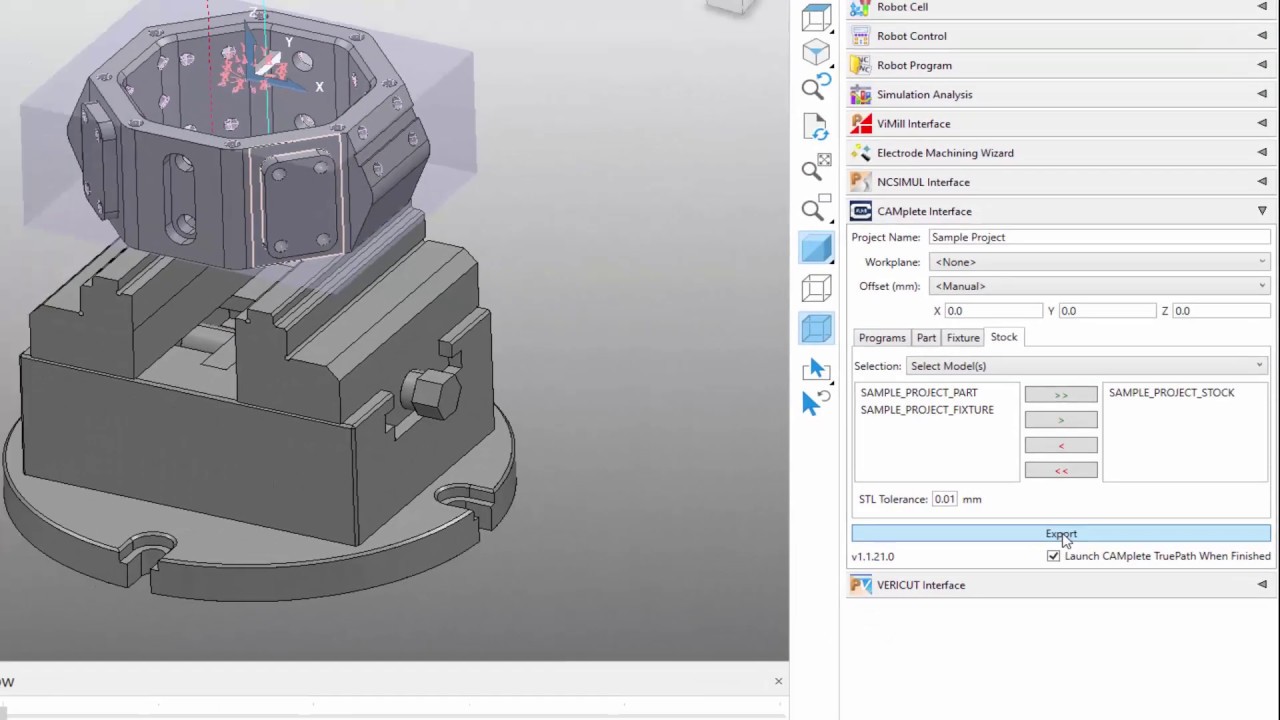The image size is (1280, 720).
Task: Toggle the shaded with edges cube
Action: tap(816, 328)
